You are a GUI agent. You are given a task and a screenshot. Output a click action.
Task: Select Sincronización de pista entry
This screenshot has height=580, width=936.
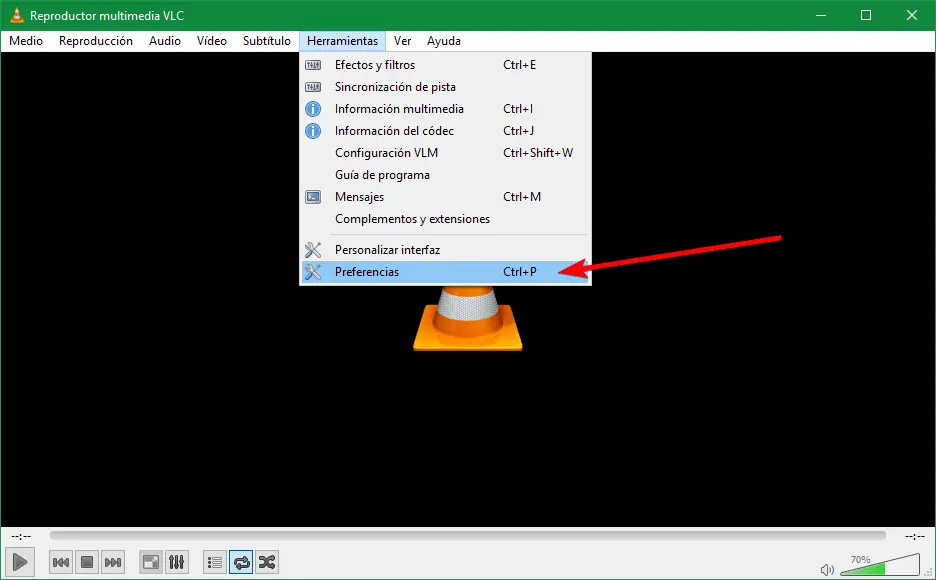pyautogui.click(x=445, y=87)
